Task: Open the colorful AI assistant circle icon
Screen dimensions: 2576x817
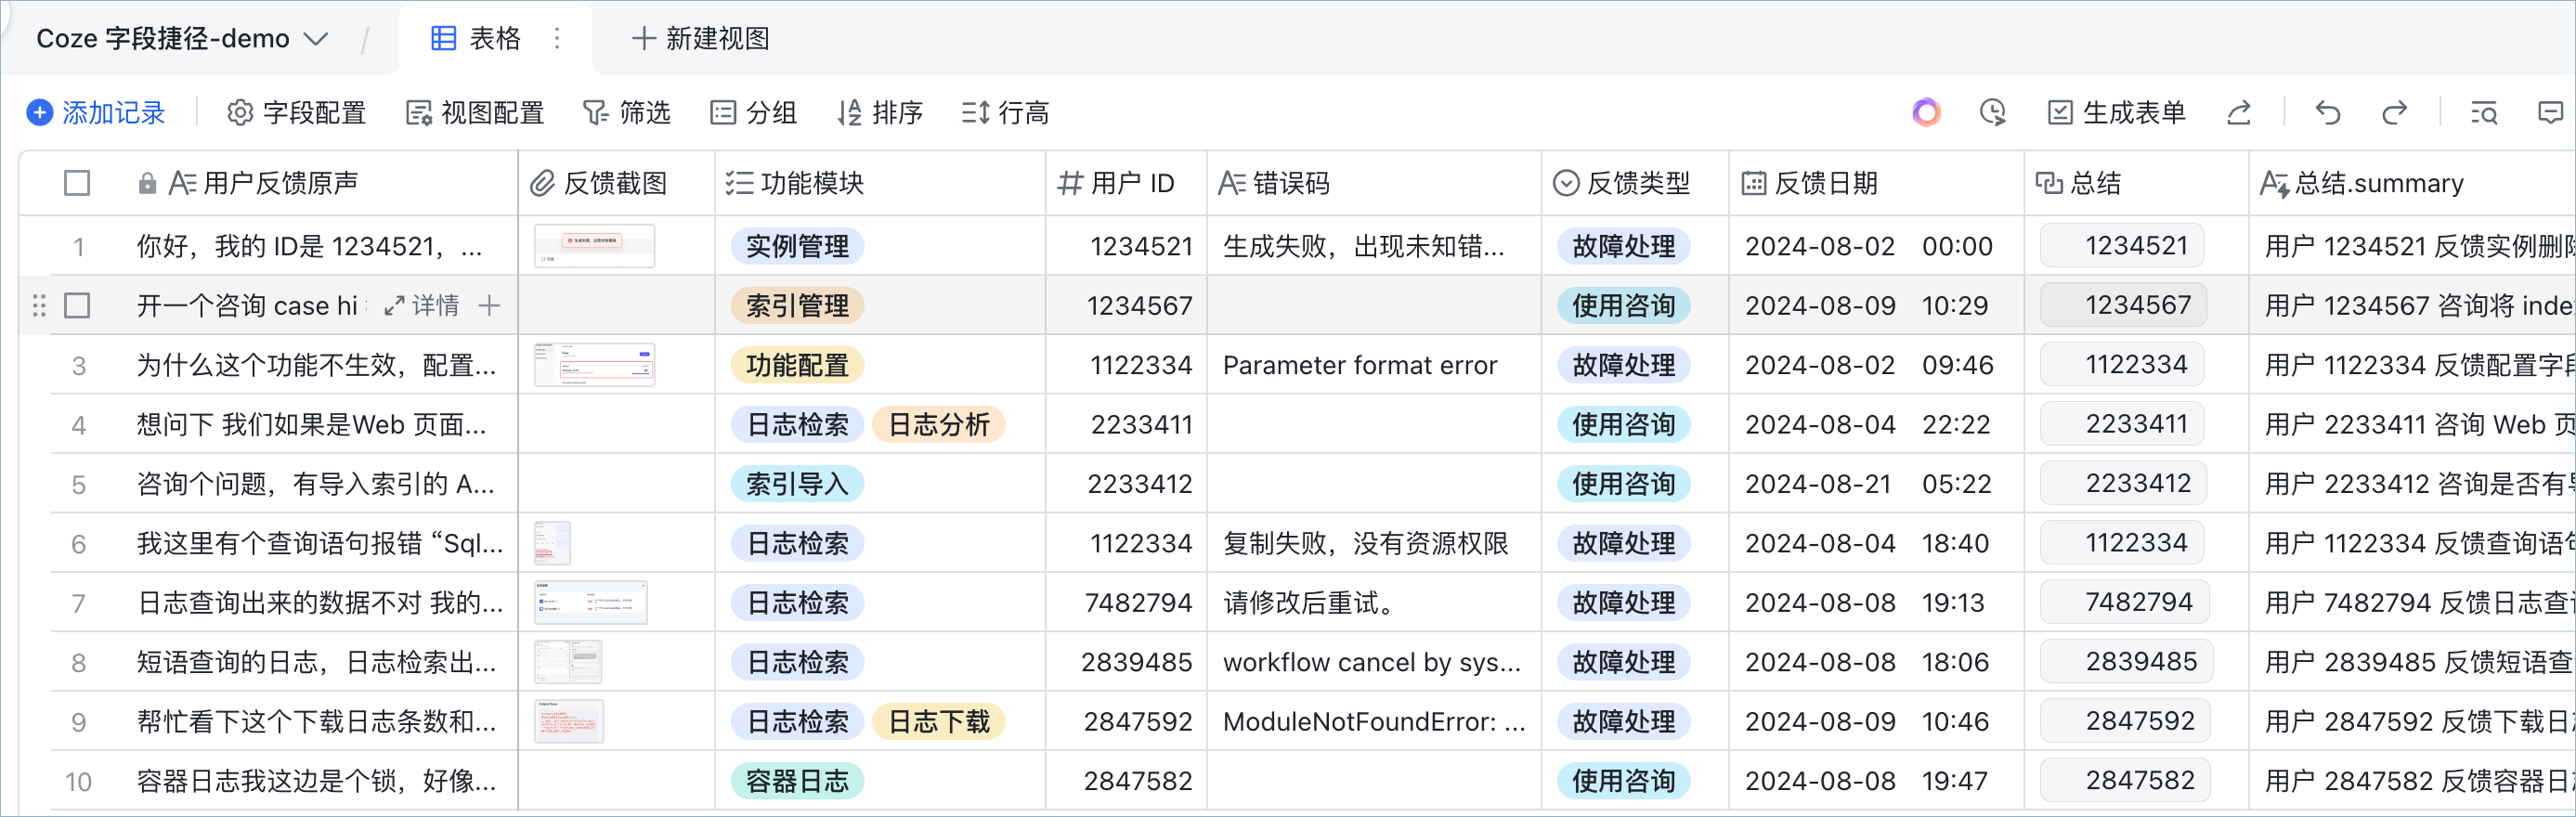Action: click(1926, 113)
